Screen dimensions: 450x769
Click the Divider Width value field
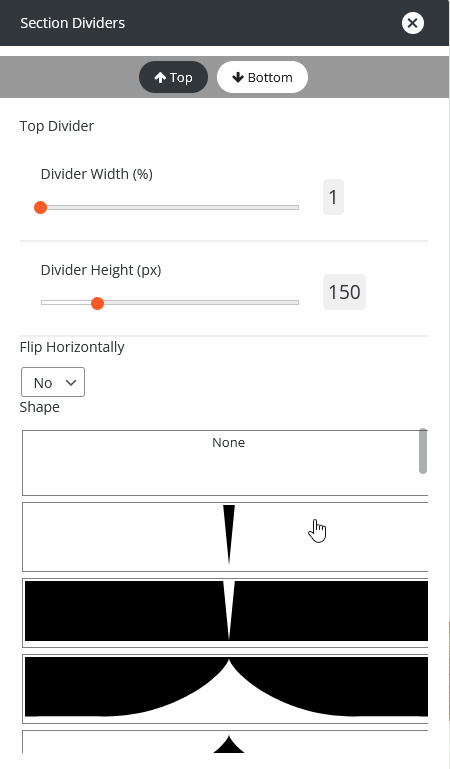pos(333,197)
